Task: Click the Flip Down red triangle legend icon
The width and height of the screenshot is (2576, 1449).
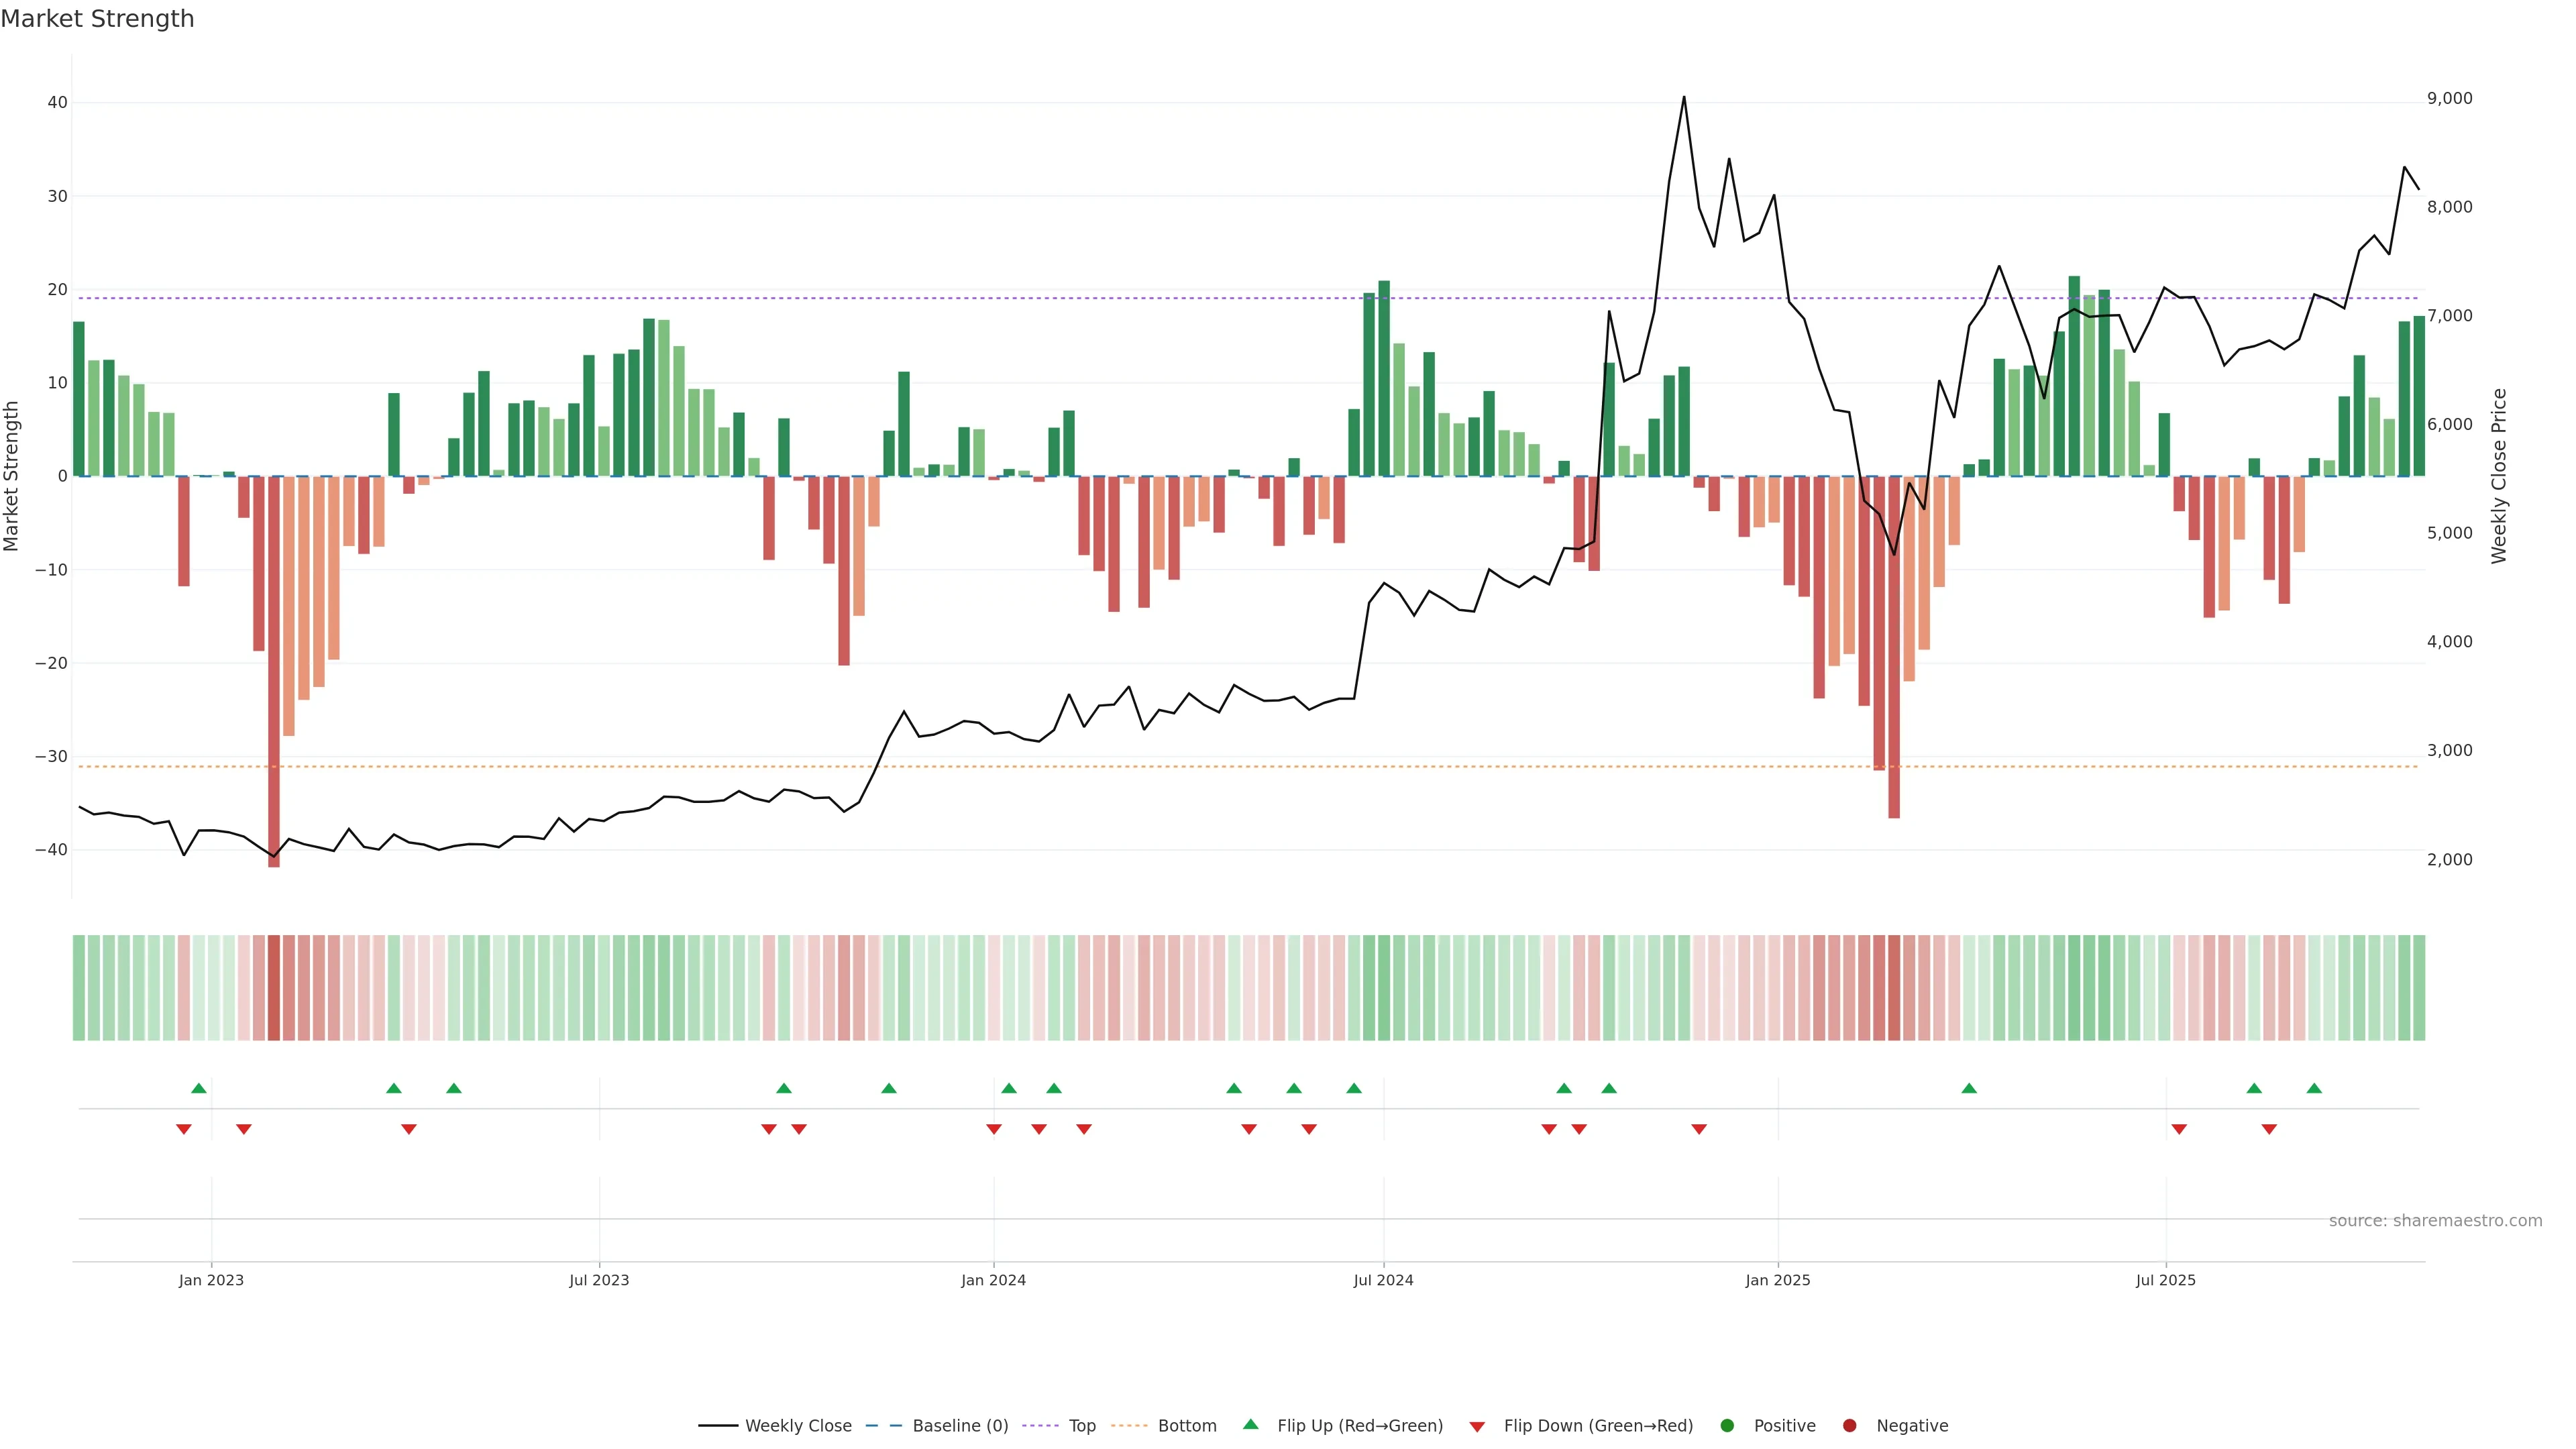Action: [1477, 1426]
